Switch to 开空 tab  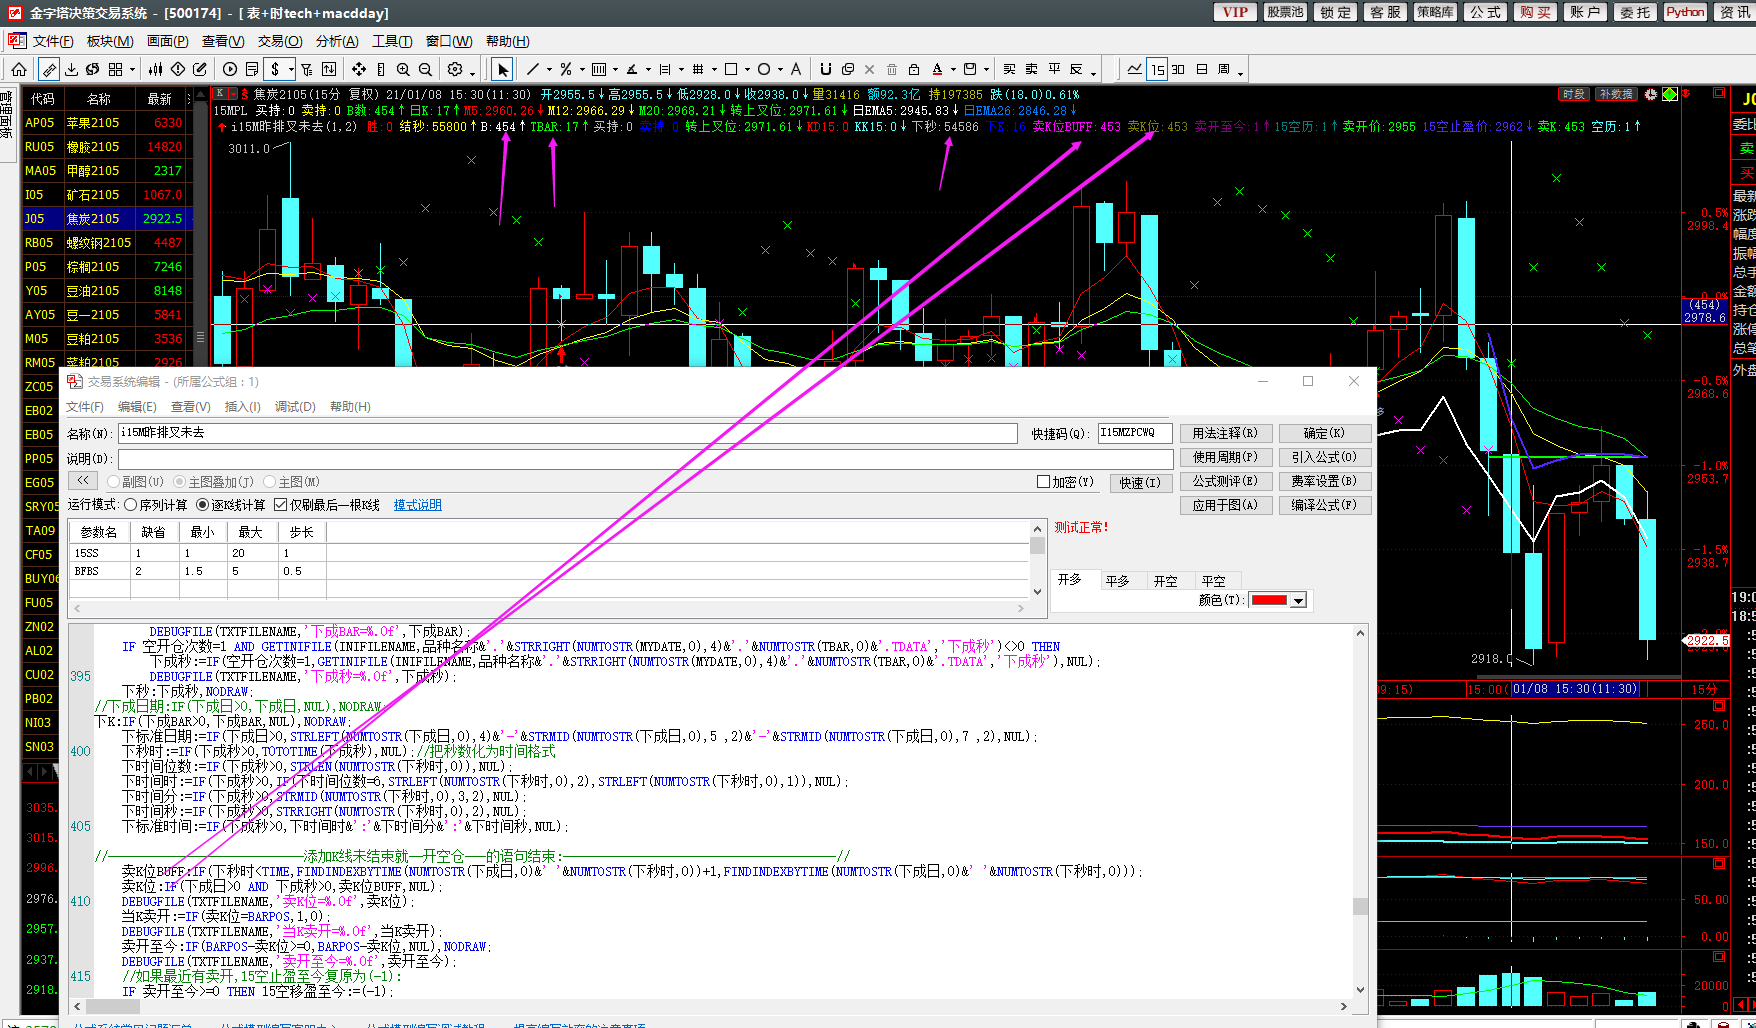point(1165,581)
